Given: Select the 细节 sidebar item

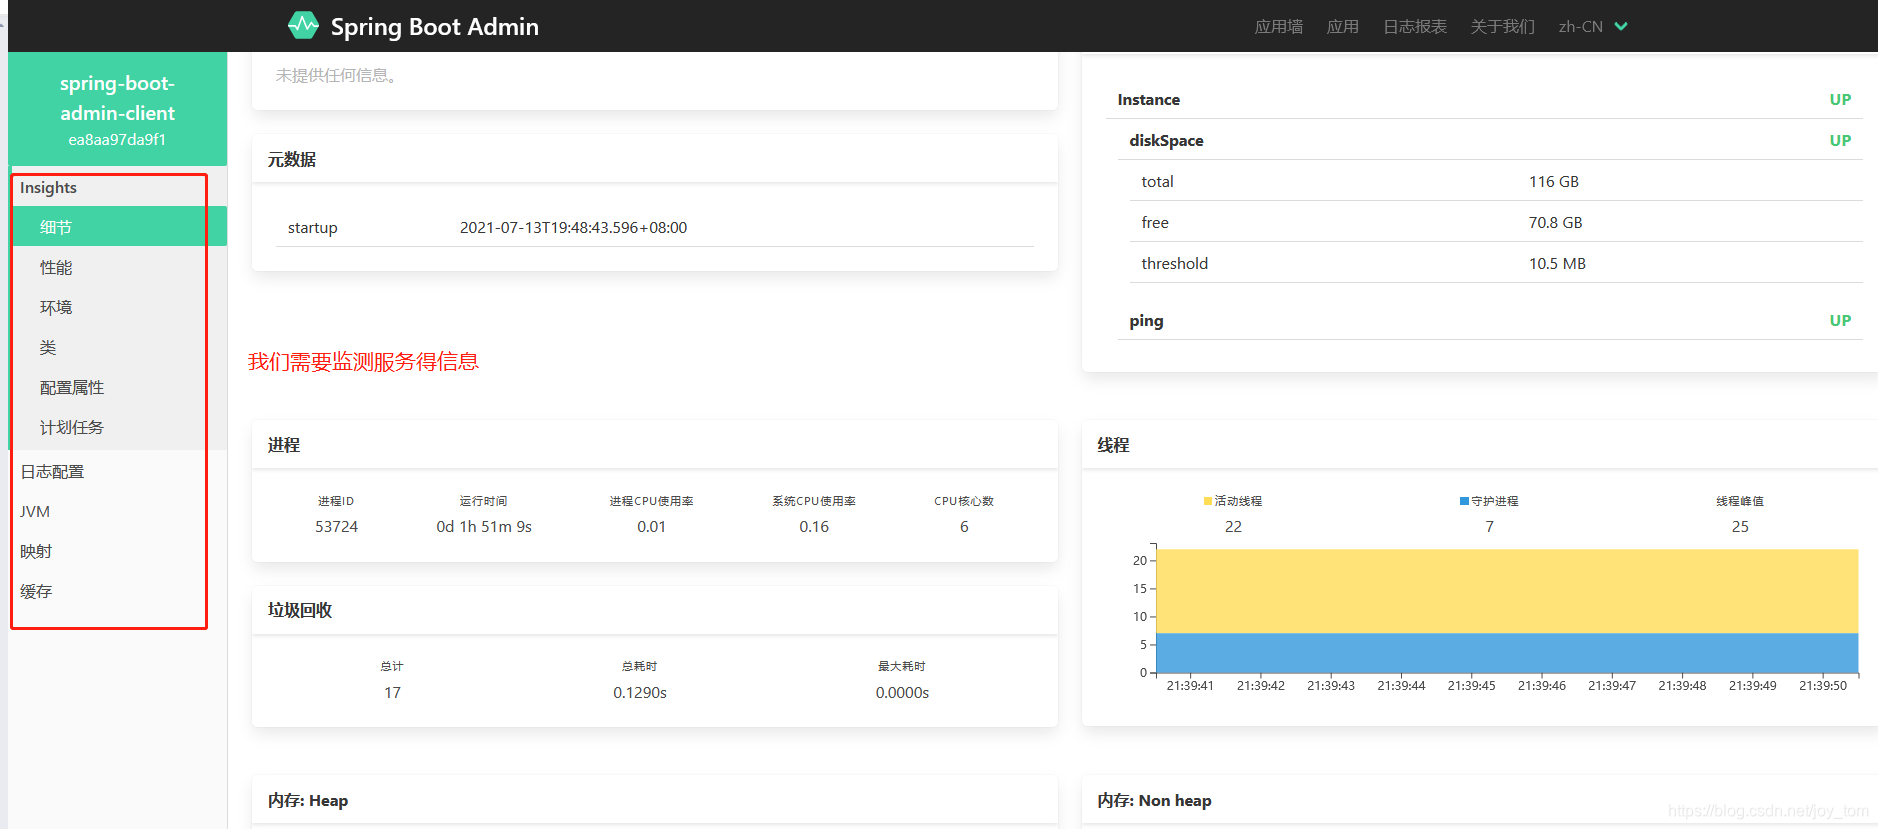Looking at the screenshot, I should click(118, 227).
